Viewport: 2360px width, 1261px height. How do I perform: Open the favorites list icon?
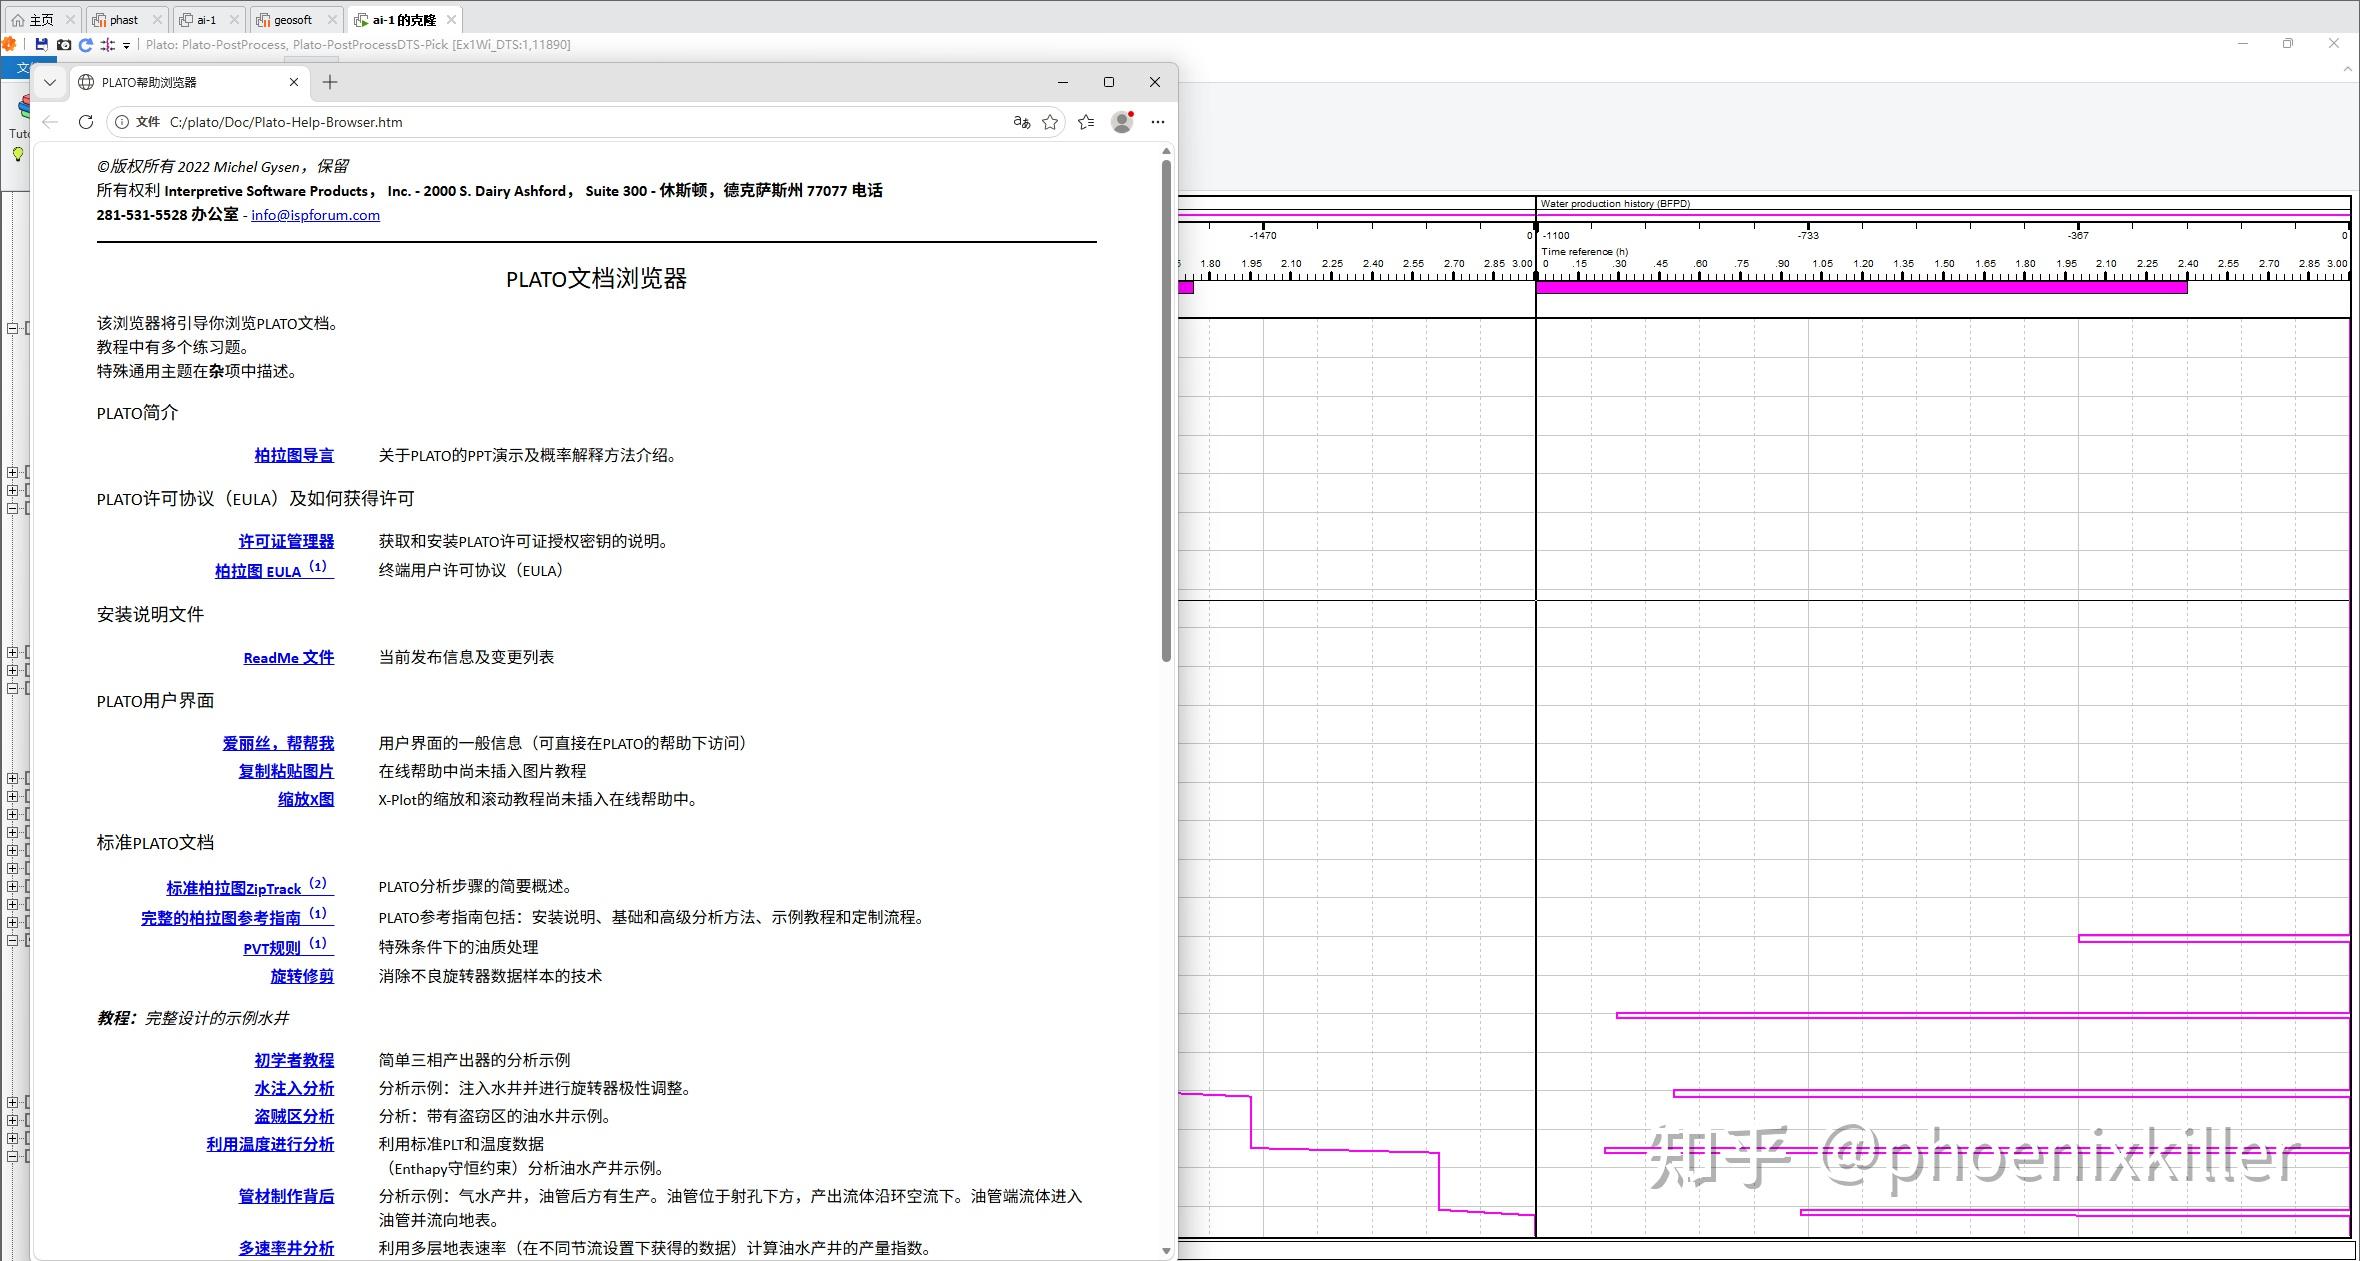1086,122
